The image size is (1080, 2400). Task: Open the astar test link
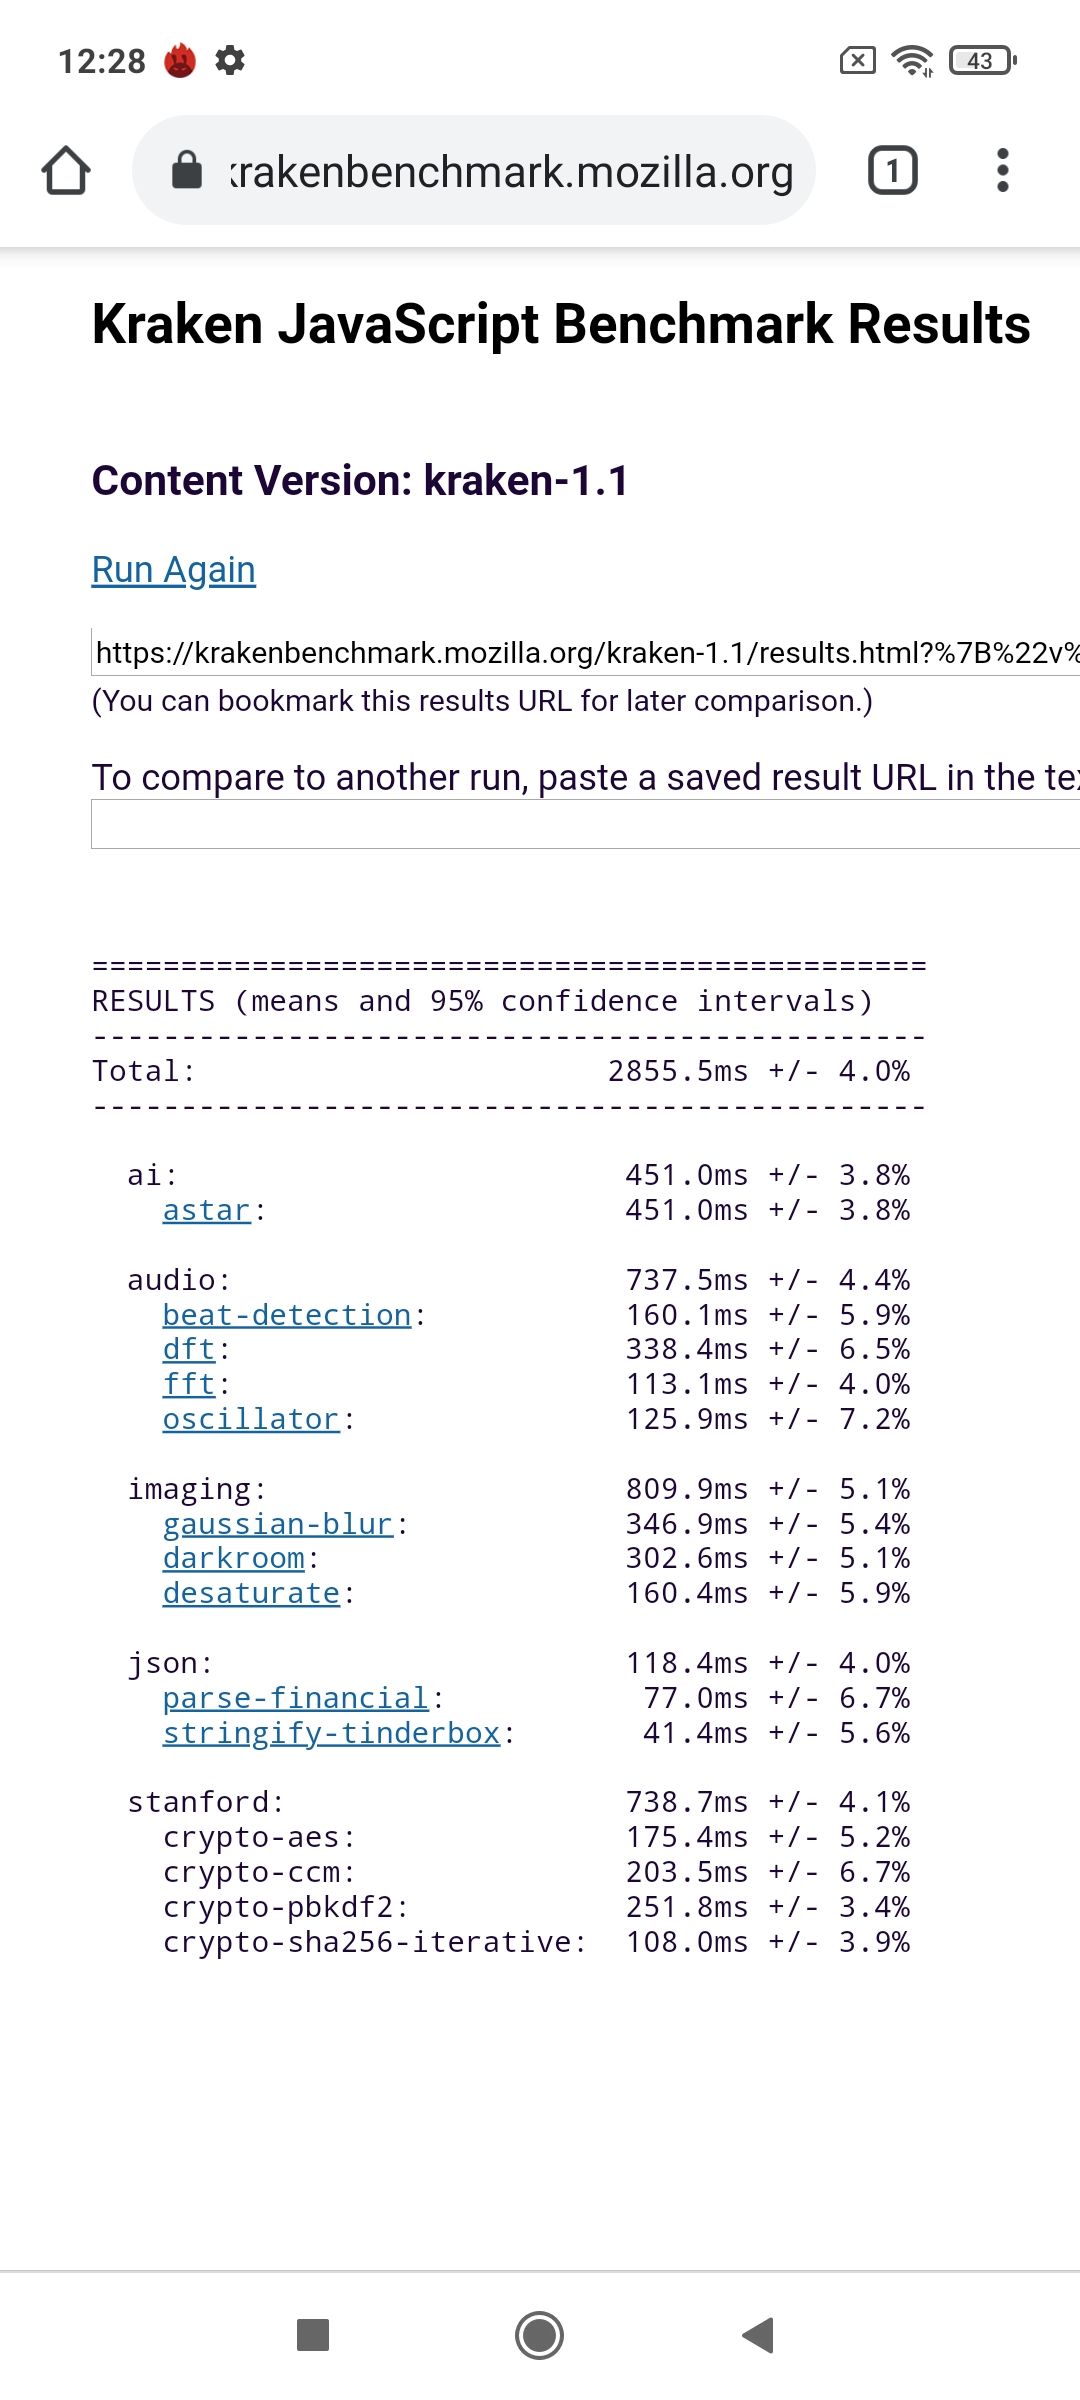point(206,1210)
